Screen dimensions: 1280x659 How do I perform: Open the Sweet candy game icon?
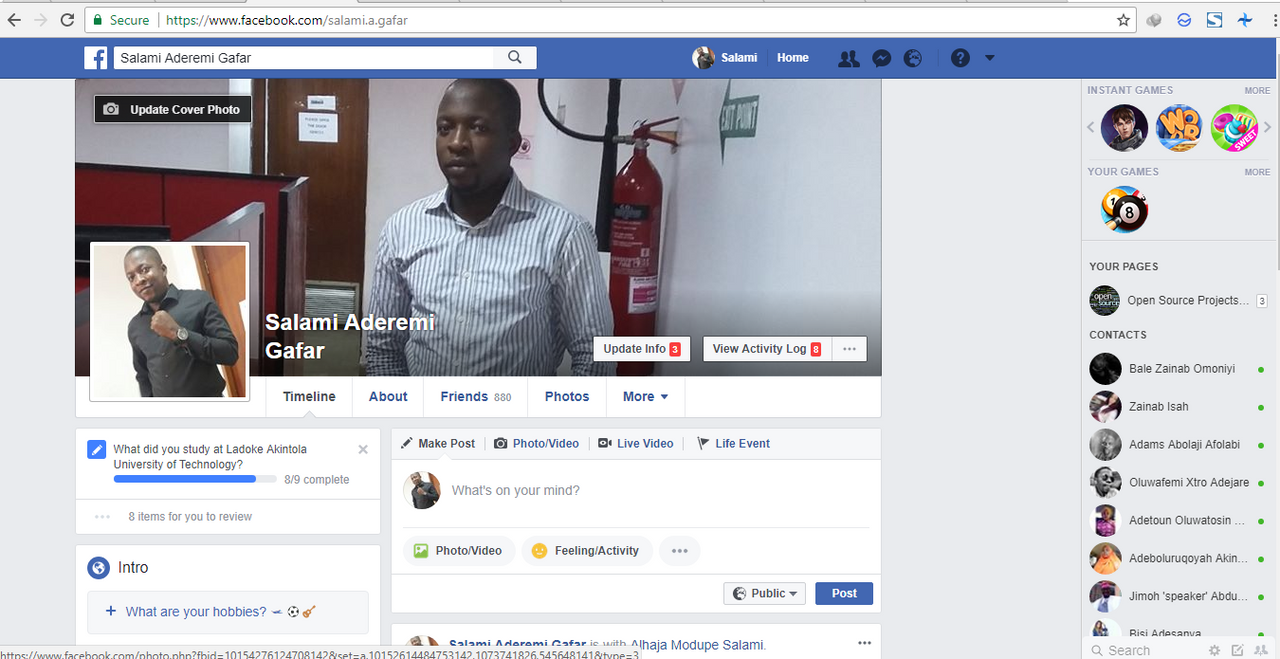tap(1234, 128)
